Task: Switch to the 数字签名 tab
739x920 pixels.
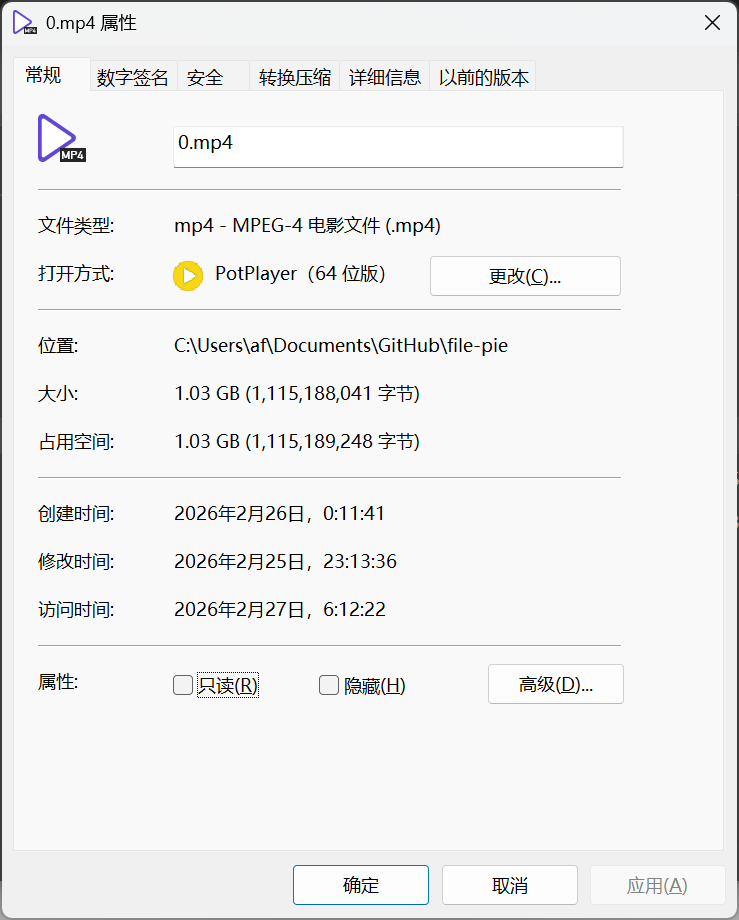Action: 132,77
